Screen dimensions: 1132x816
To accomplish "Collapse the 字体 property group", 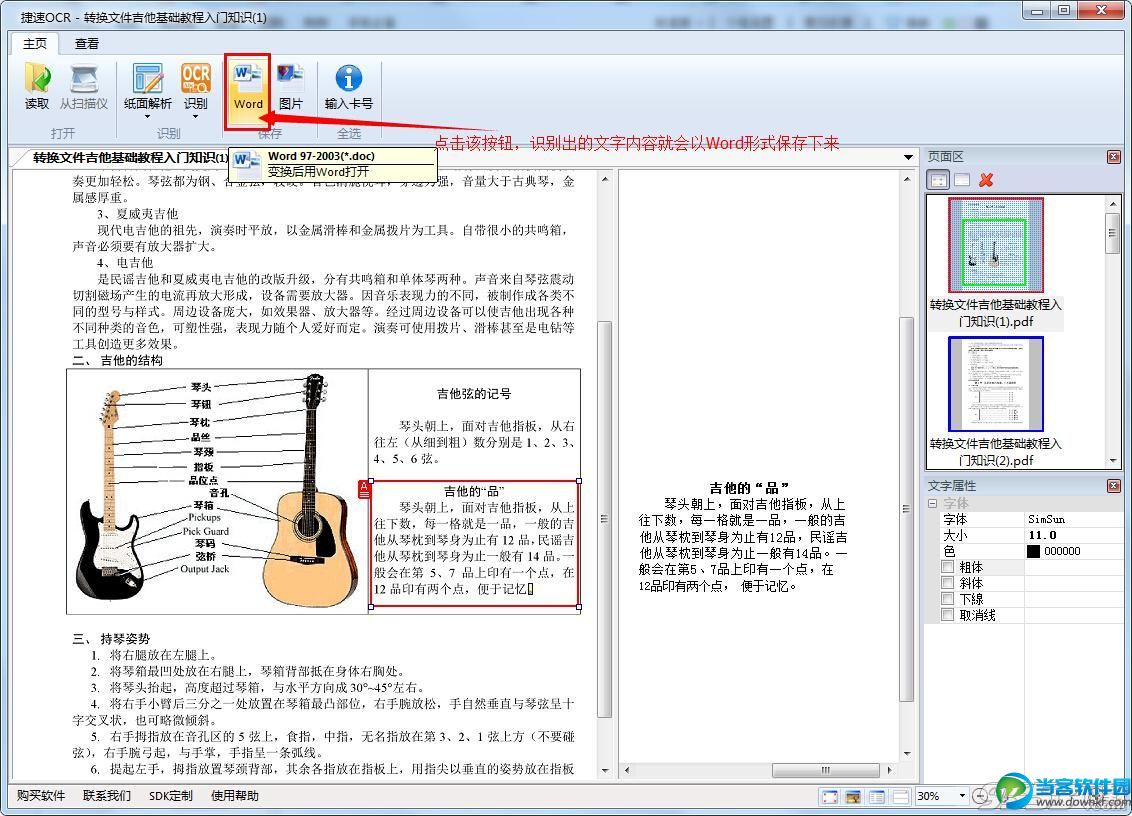I will (x=933, y=503).
